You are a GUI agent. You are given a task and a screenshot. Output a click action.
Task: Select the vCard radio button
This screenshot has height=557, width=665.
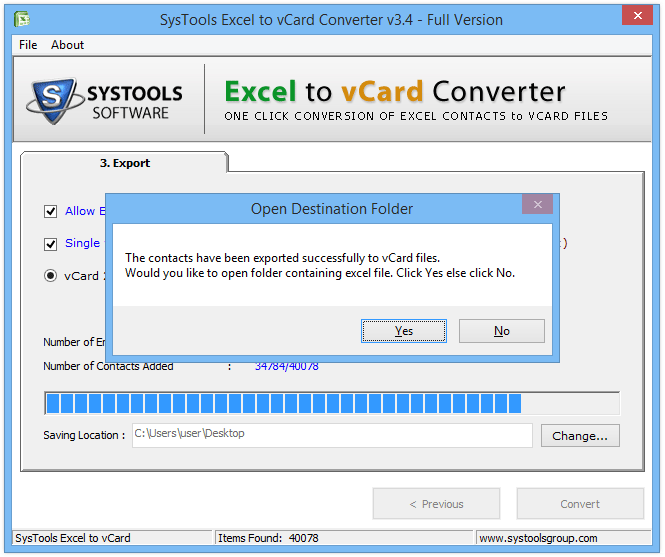tap(50, 276)
